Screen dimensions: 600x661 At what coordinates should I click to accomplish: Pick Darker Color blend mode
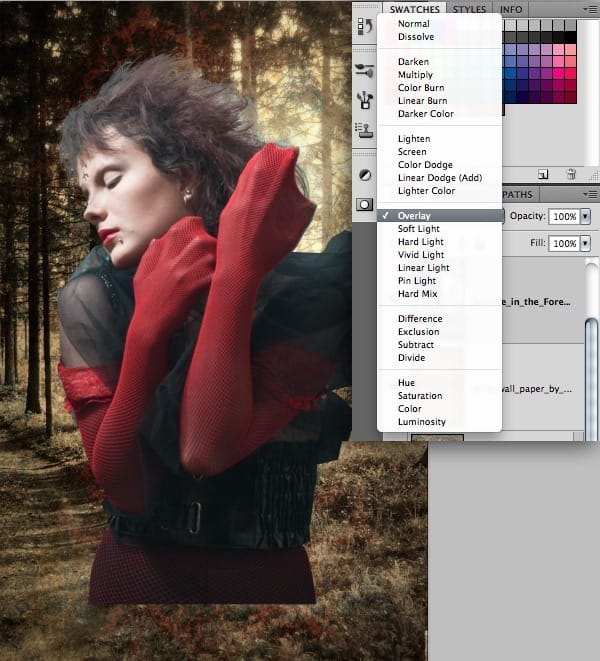pyautogui.click(x=439, y=114)
